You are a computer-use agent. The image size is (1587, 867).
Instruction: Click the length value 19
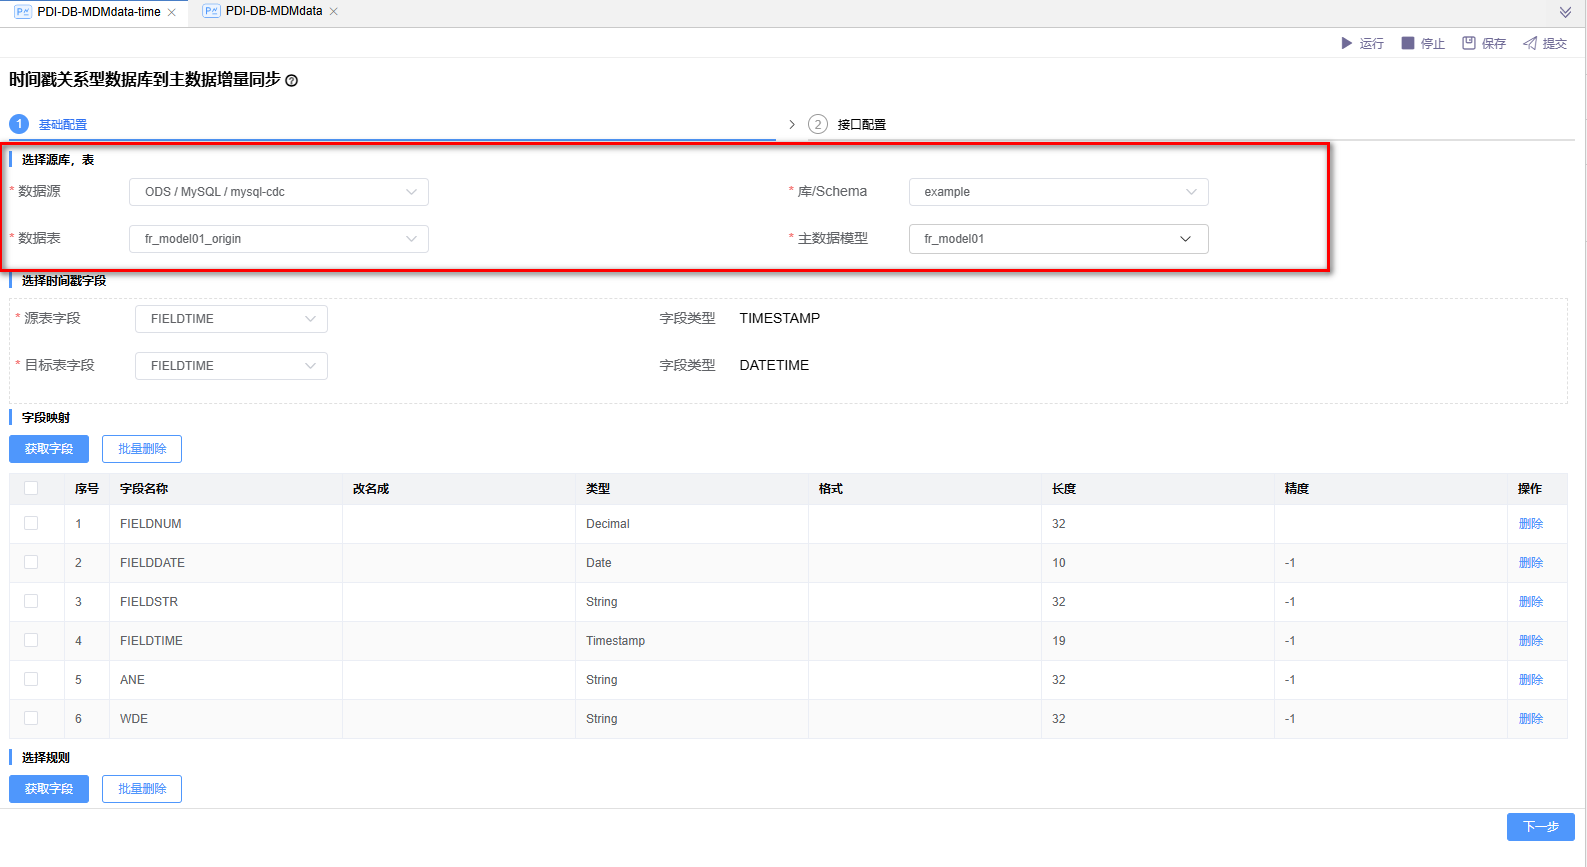(1059, 641)
